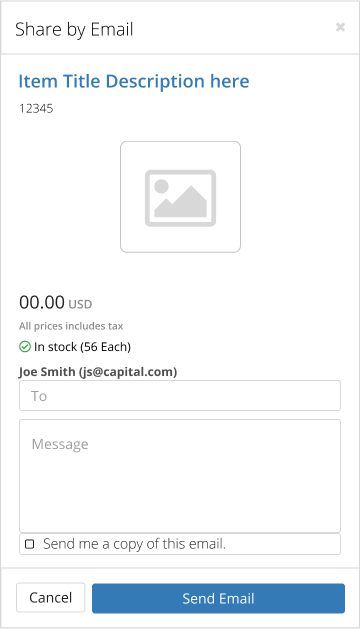Click the 00.00 price amount

point(42,302)
